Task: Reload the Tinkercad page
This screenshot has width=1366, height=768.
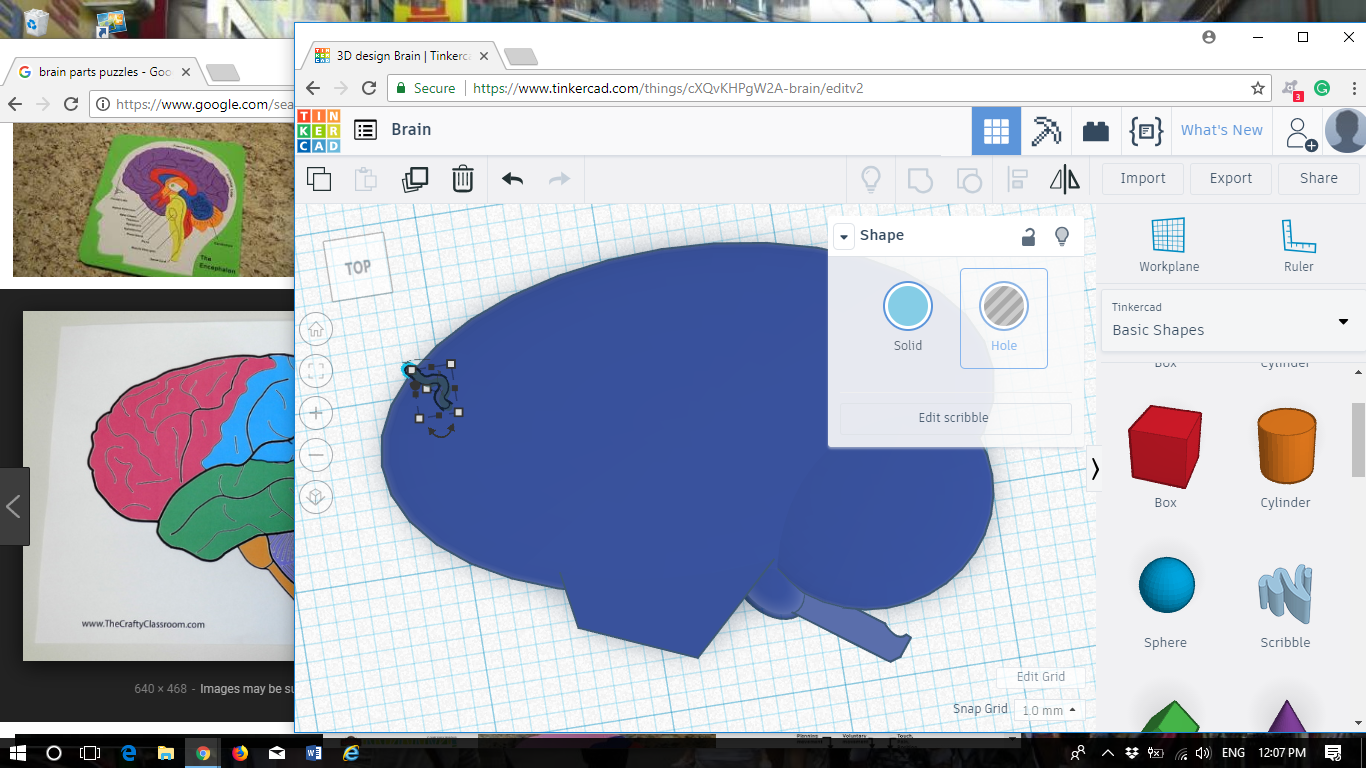Action: 369,88
